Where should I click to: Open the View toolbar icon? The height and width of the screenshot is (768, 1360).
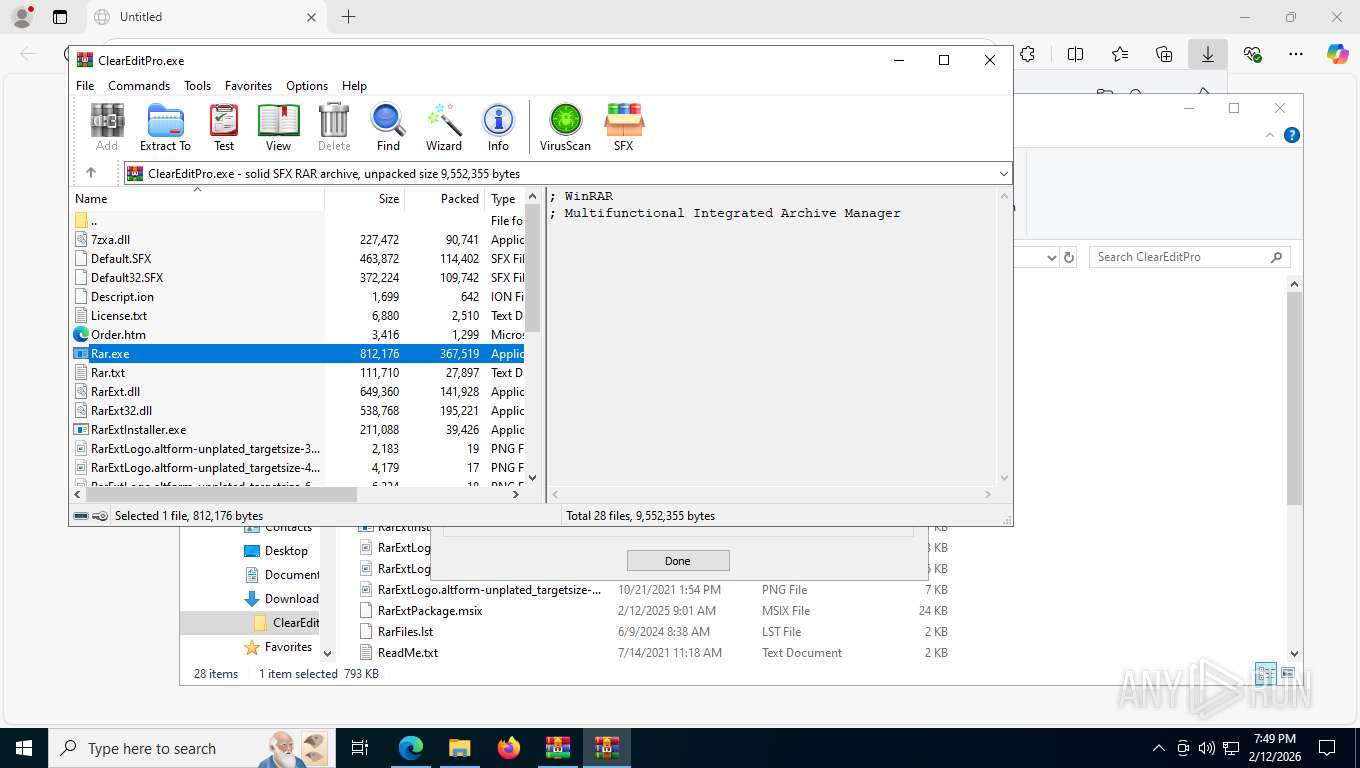[x=278, y=127]
